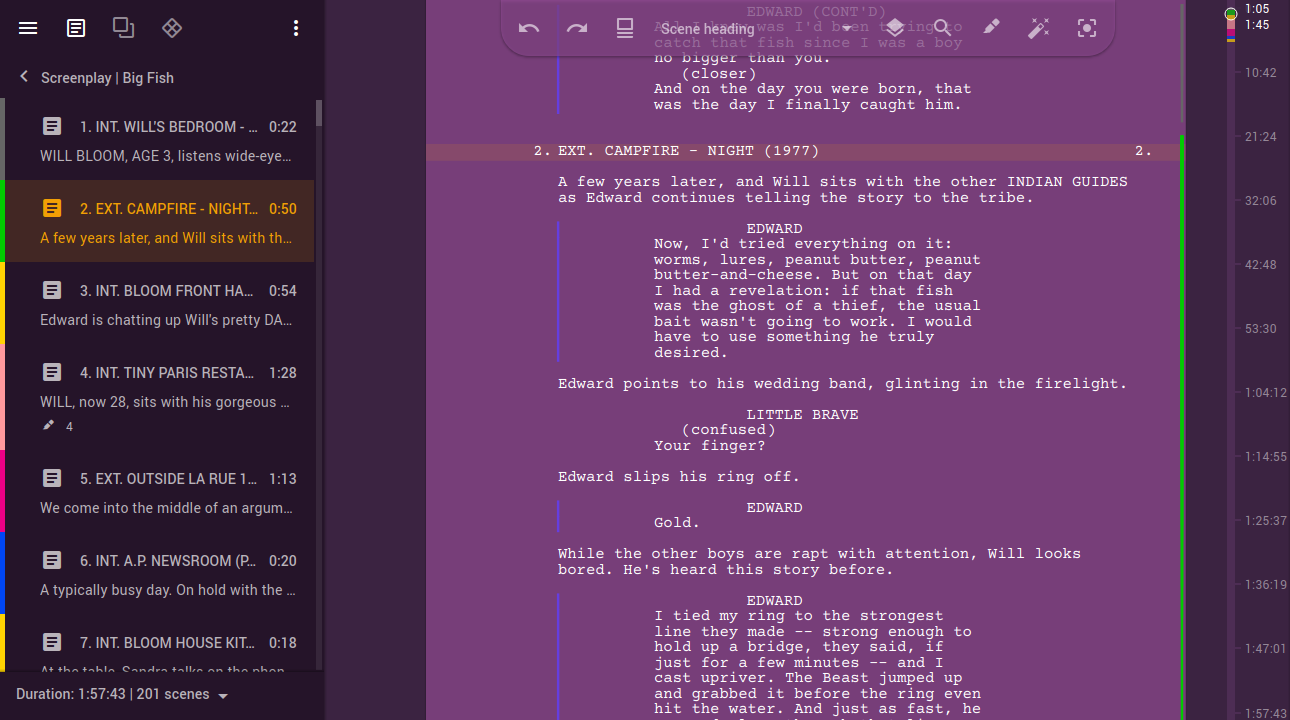Click scene 1 document icon
Image resolution: width=1290 pixels, height=720 pixels.
pyautogui.click(x=52, y=127)
